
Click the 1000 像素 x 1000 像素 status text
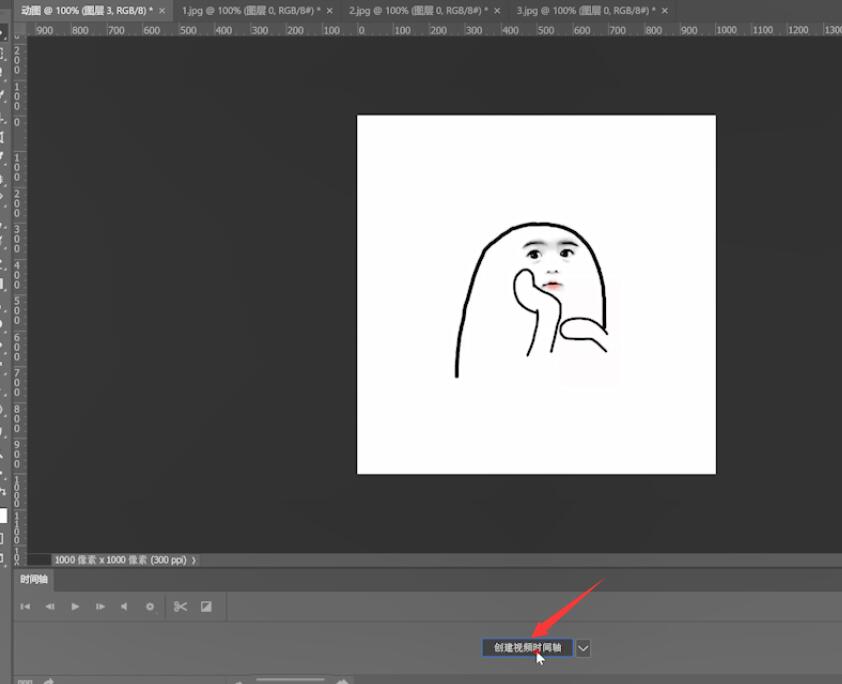[x=120, y=560]
